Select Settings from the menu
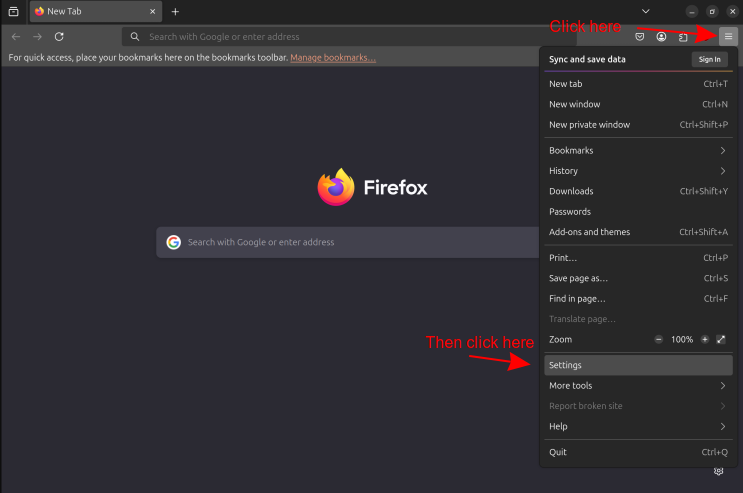The image size is (743, 493). (636, 365)
